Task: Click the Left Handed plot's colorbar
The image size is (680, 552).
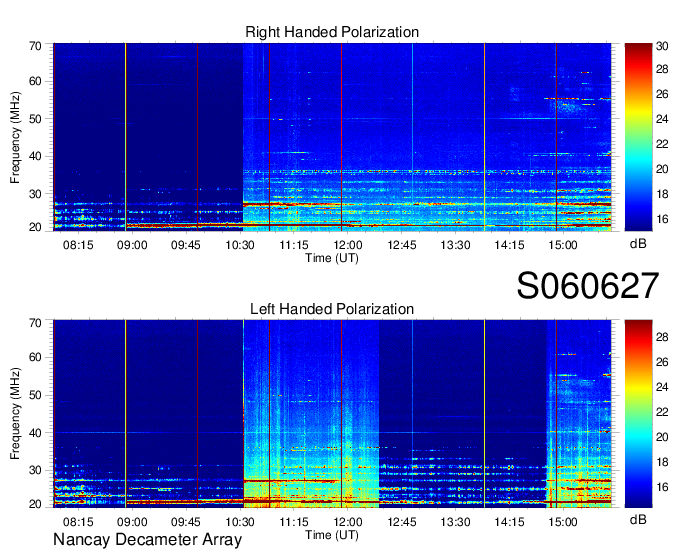Action: click(638, 414)
